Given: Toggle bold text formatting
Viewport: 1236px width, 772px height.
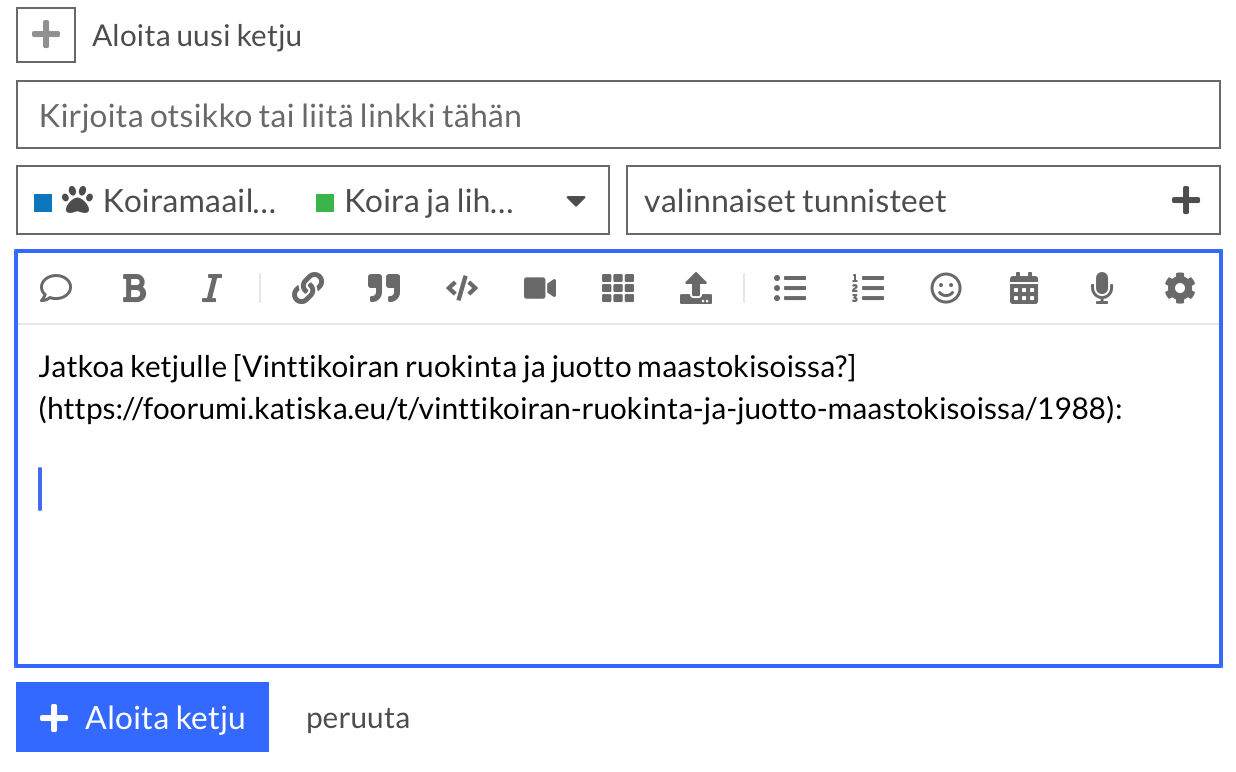Looking at the screenshot, I should click(134, 289).
